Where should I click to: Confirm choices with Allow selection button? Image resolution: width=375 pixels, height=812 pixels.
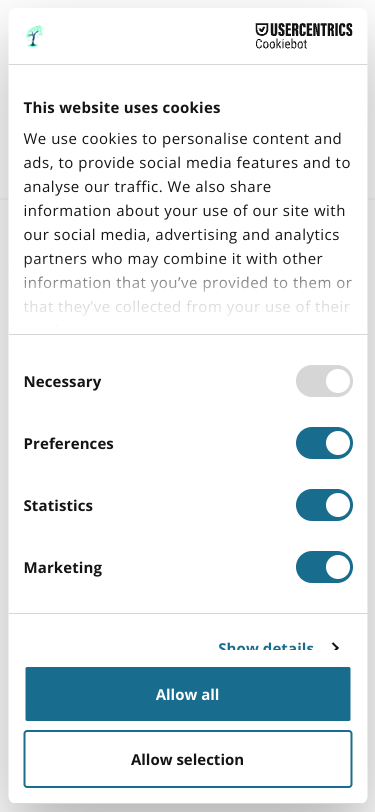click(x=188, y=759)
